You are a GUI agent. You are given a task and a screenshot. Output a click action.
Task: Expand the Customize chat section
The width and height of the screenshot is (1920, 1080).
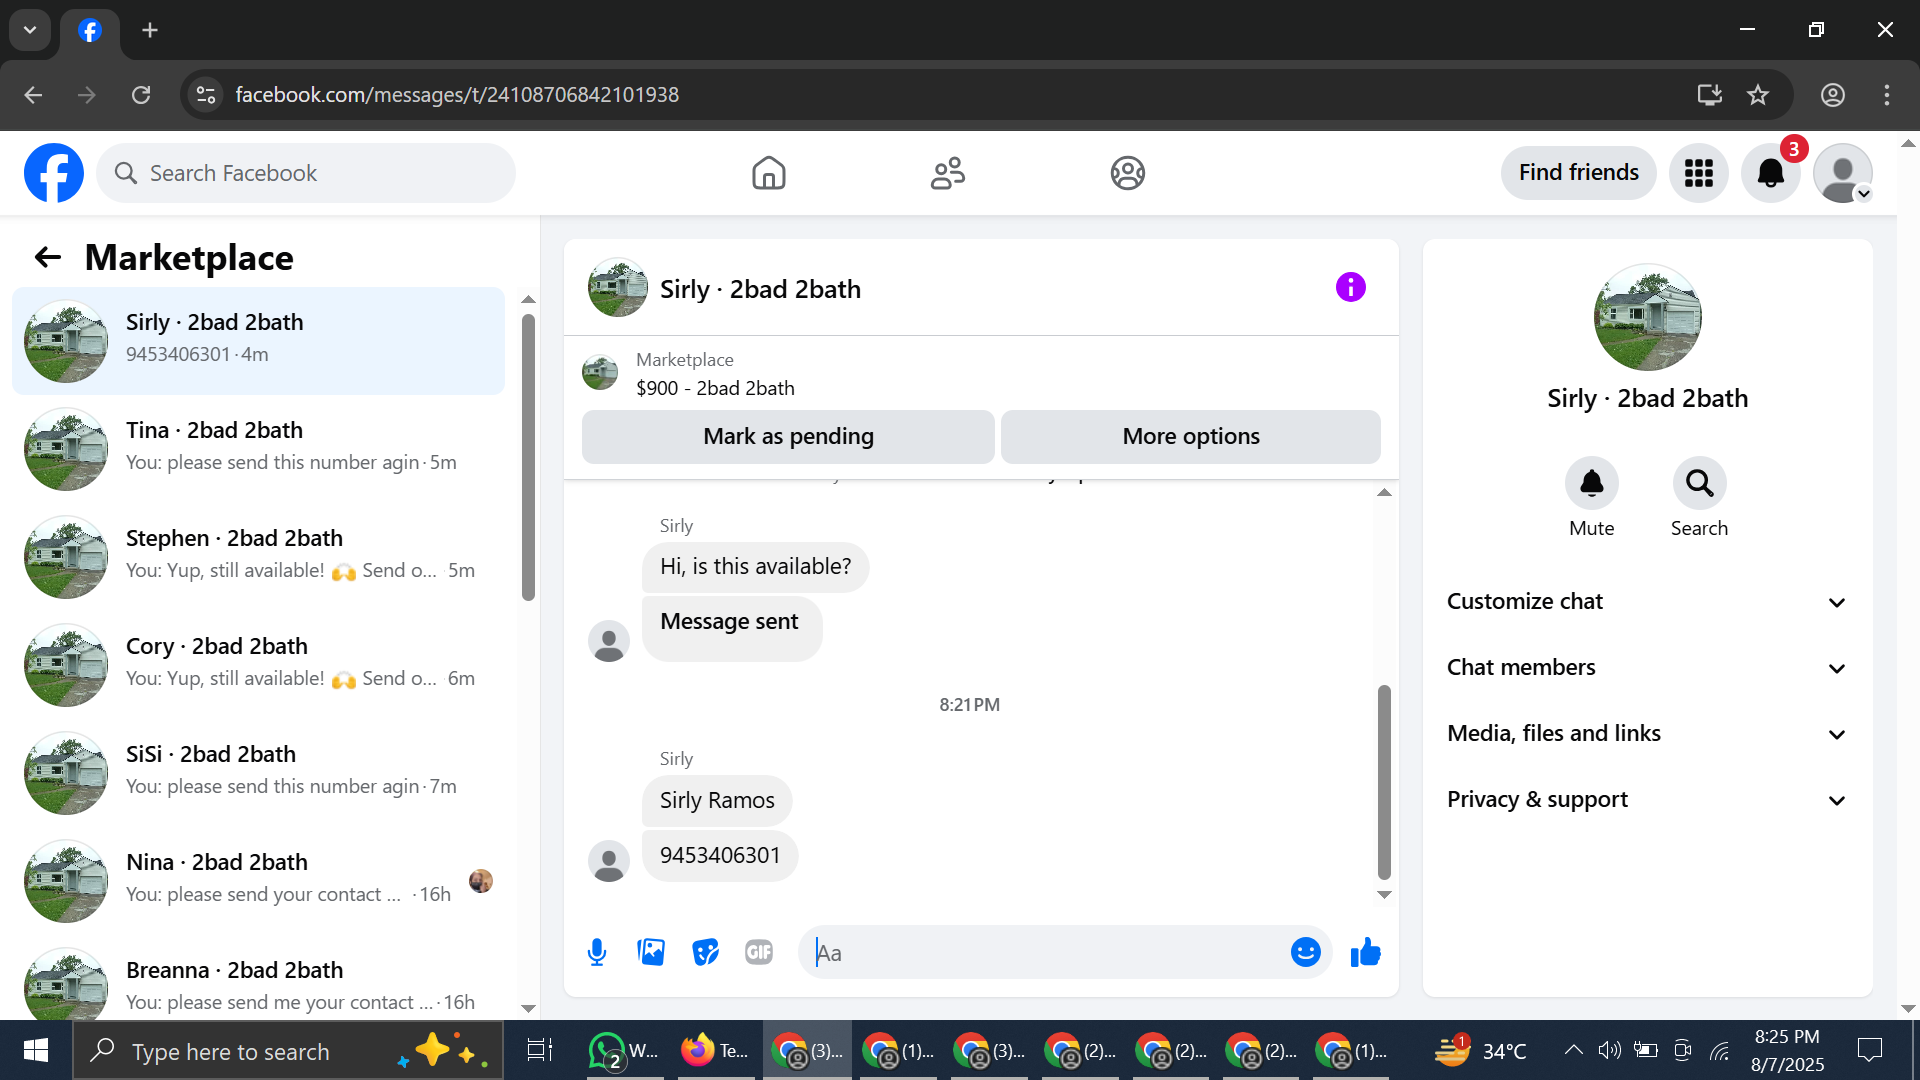tap(1647, 602)
